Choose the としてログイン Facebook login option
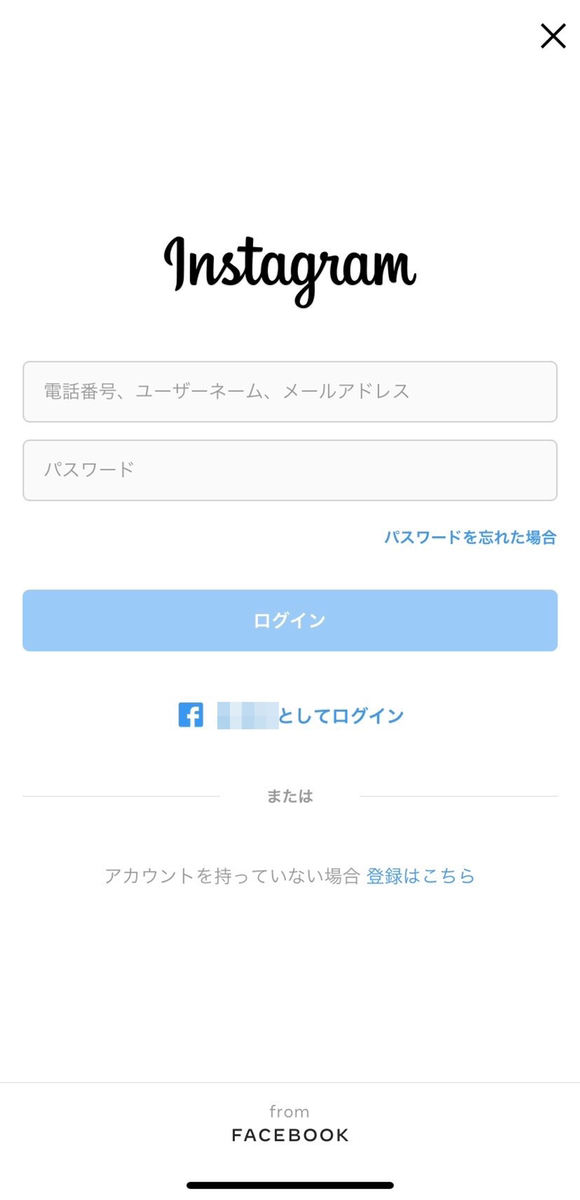580x1200 pixels. (340, 716)
